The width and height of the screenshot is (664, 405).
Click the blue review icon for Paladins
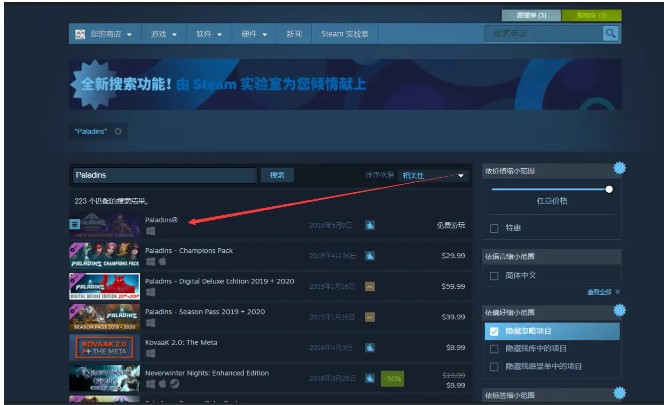(x=369, y=225)
